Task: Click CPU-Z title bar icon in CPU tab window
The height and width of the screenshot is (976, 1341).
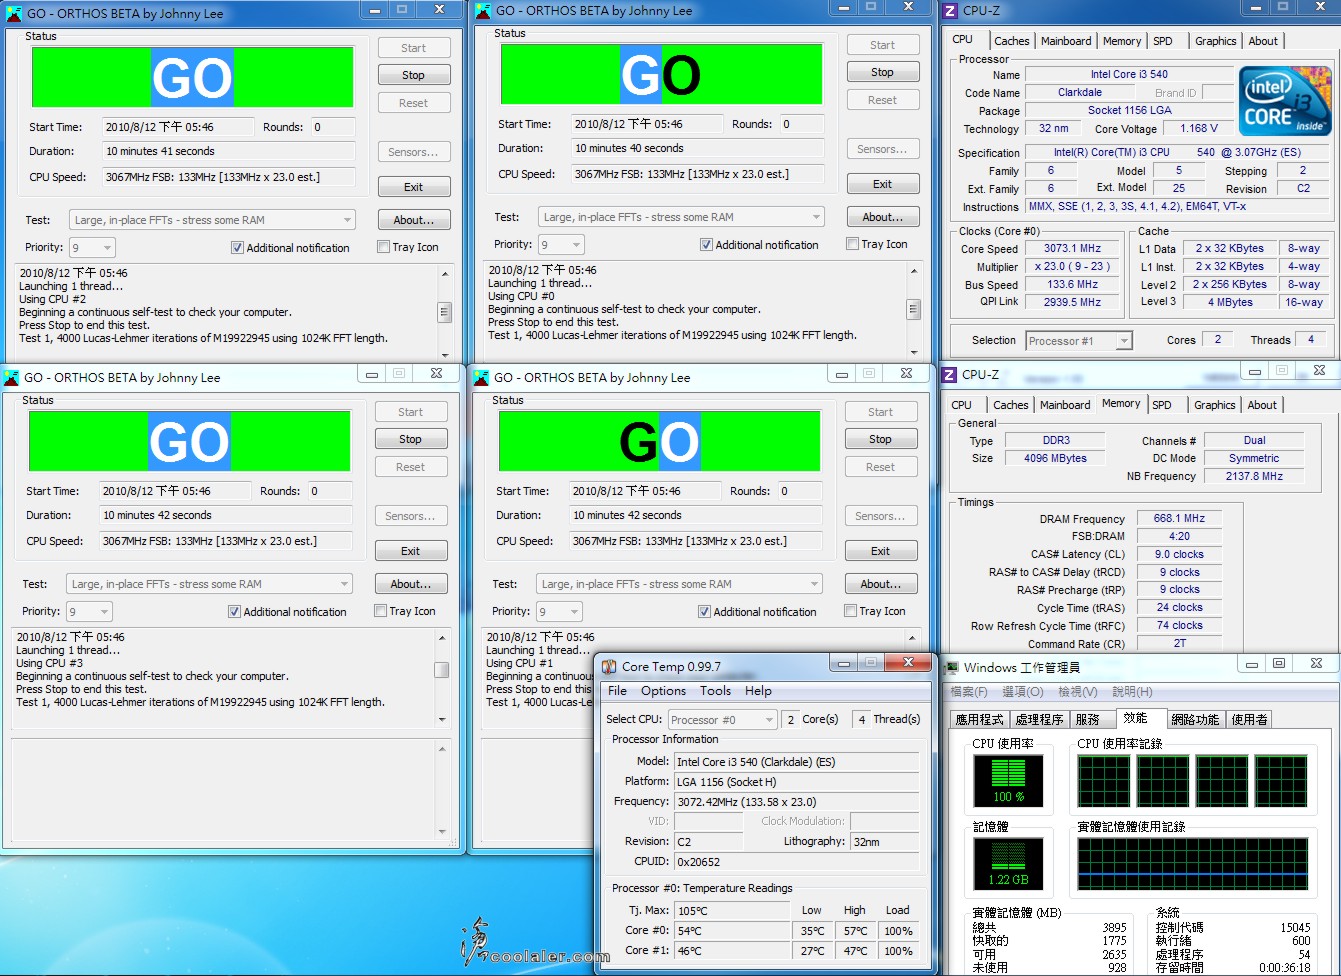Action: [950, 11]
